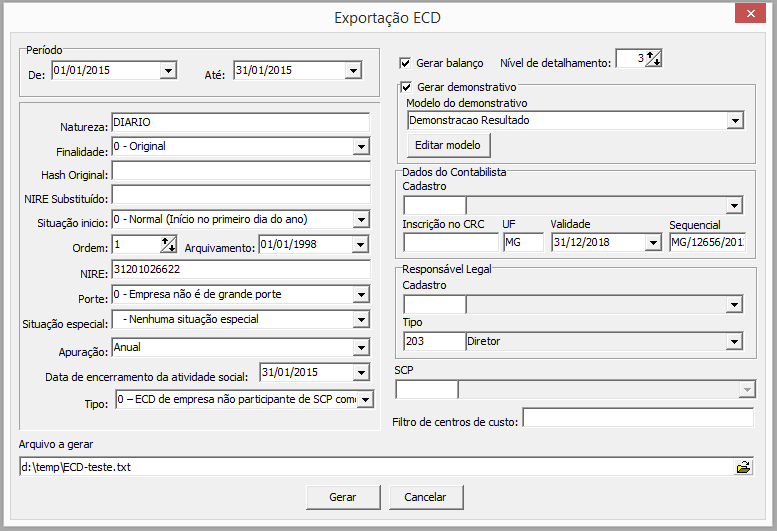Click the Nível de detalhamento spinner arrows

point(653,59)
